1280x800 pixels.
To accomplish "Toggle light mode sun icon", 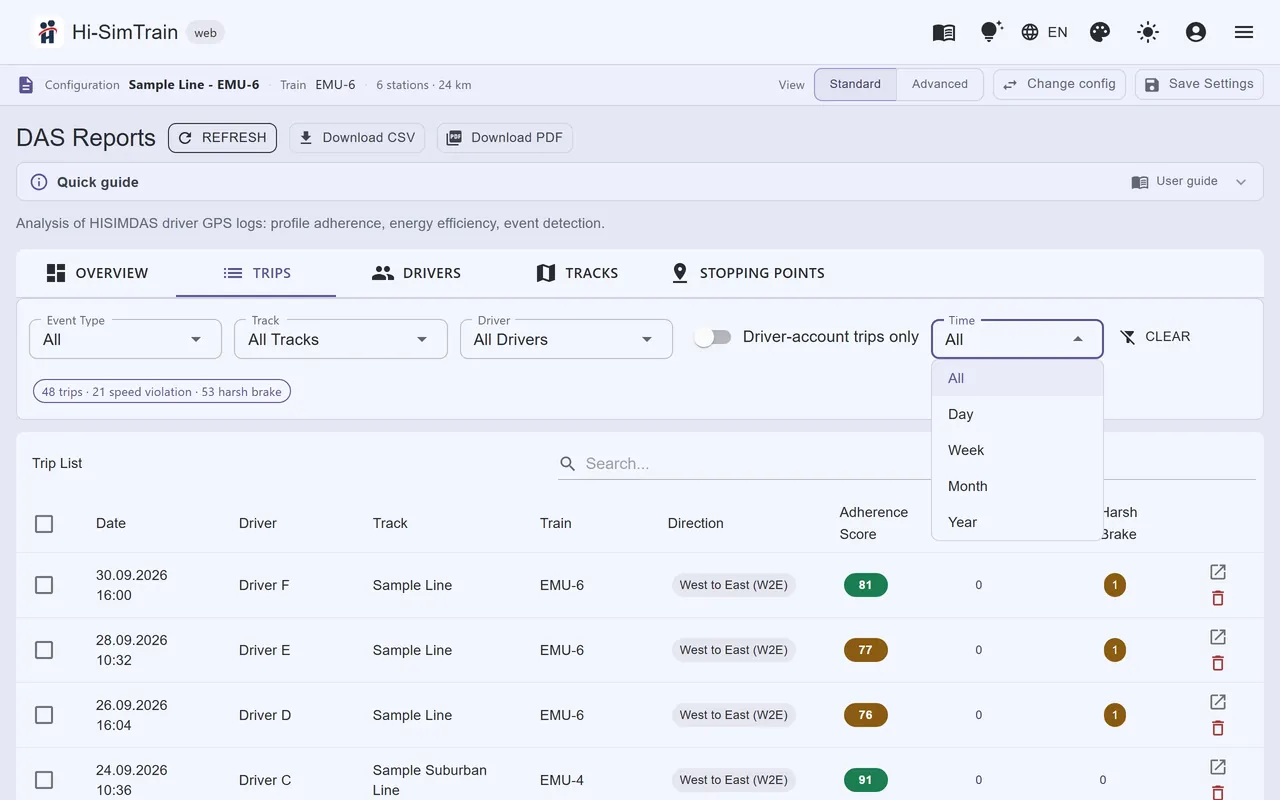I will click(1148, 32).
